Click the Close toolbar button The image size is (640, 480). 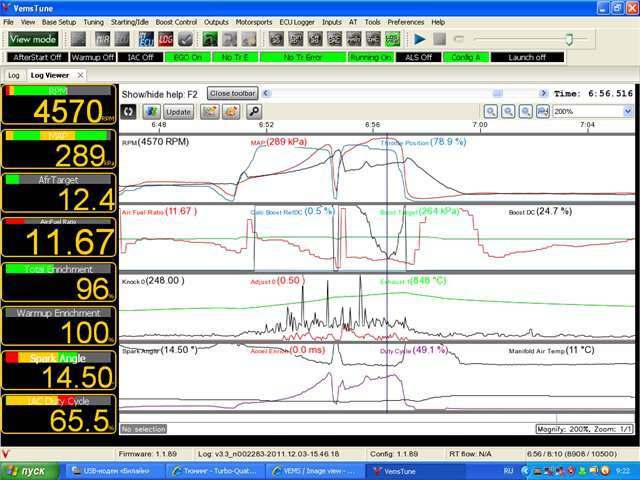tap(232, 93)
